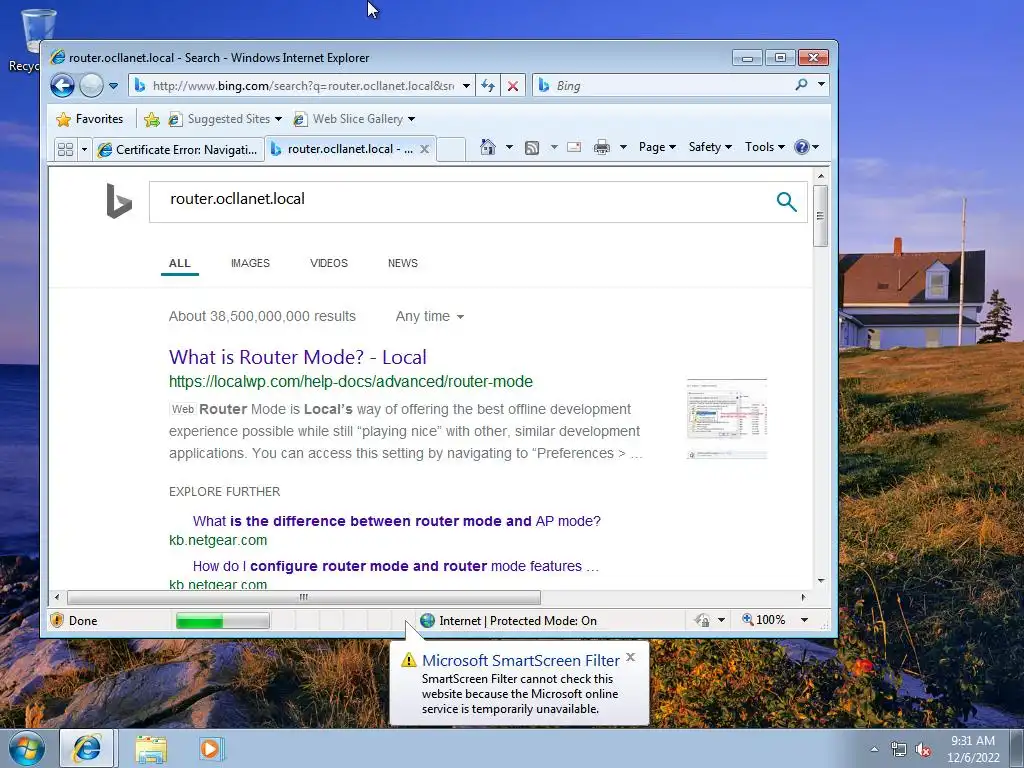Open the Favorites star button

[x=89, y=119]
